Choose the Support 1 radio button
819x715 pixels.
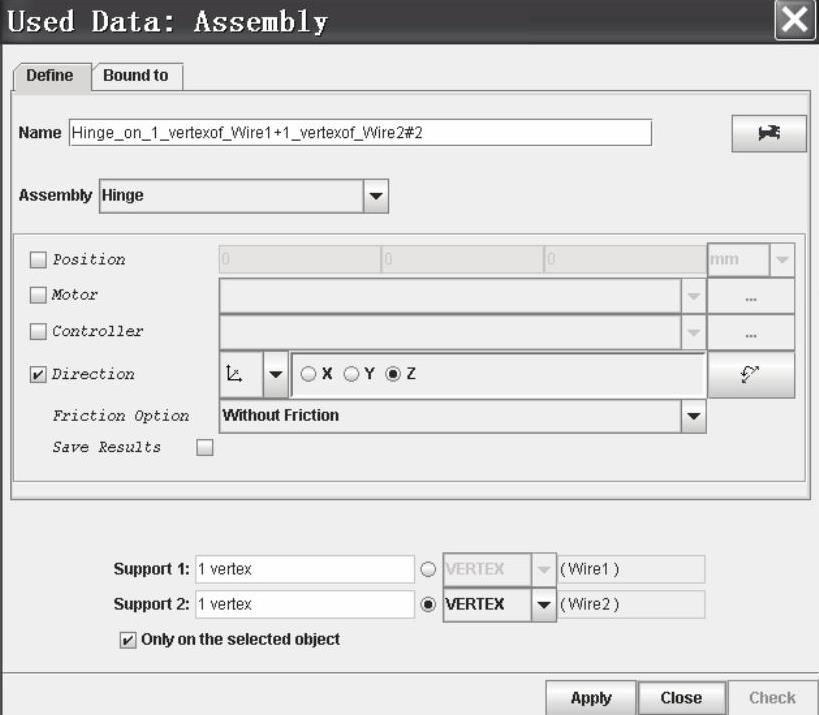click(428, 570)
